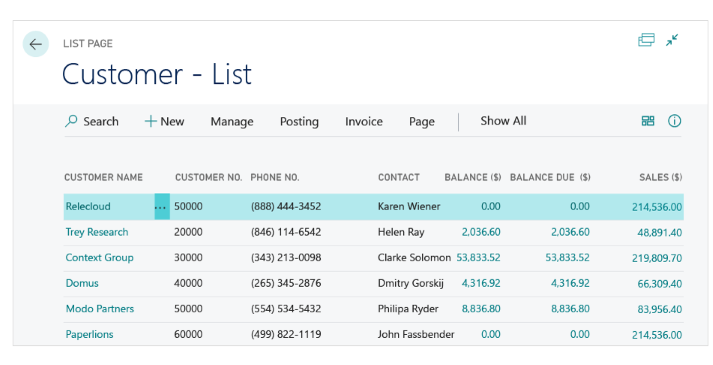713x365 pixels.
Task: Open the Page menu
Action: [422, 122]
